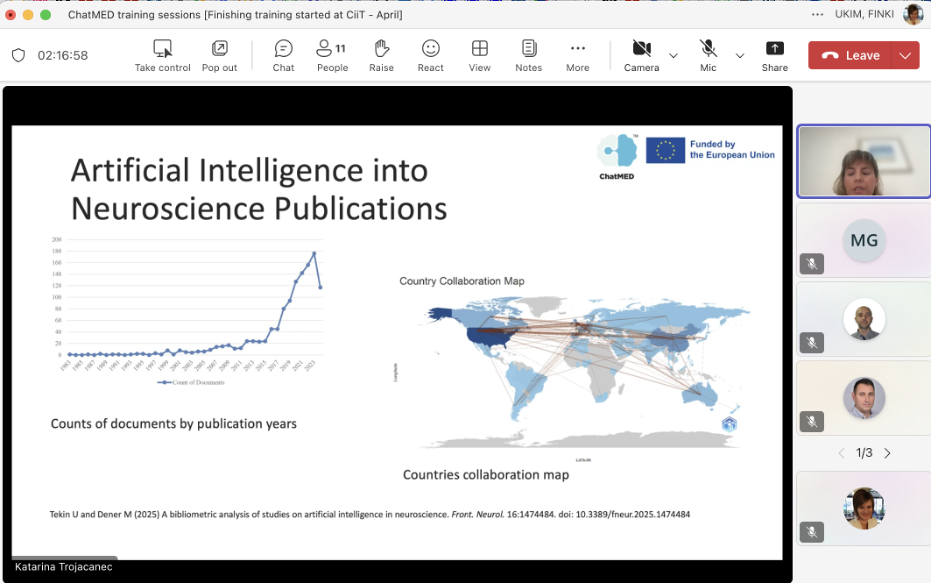Open the View layout options

pos(480,49)
